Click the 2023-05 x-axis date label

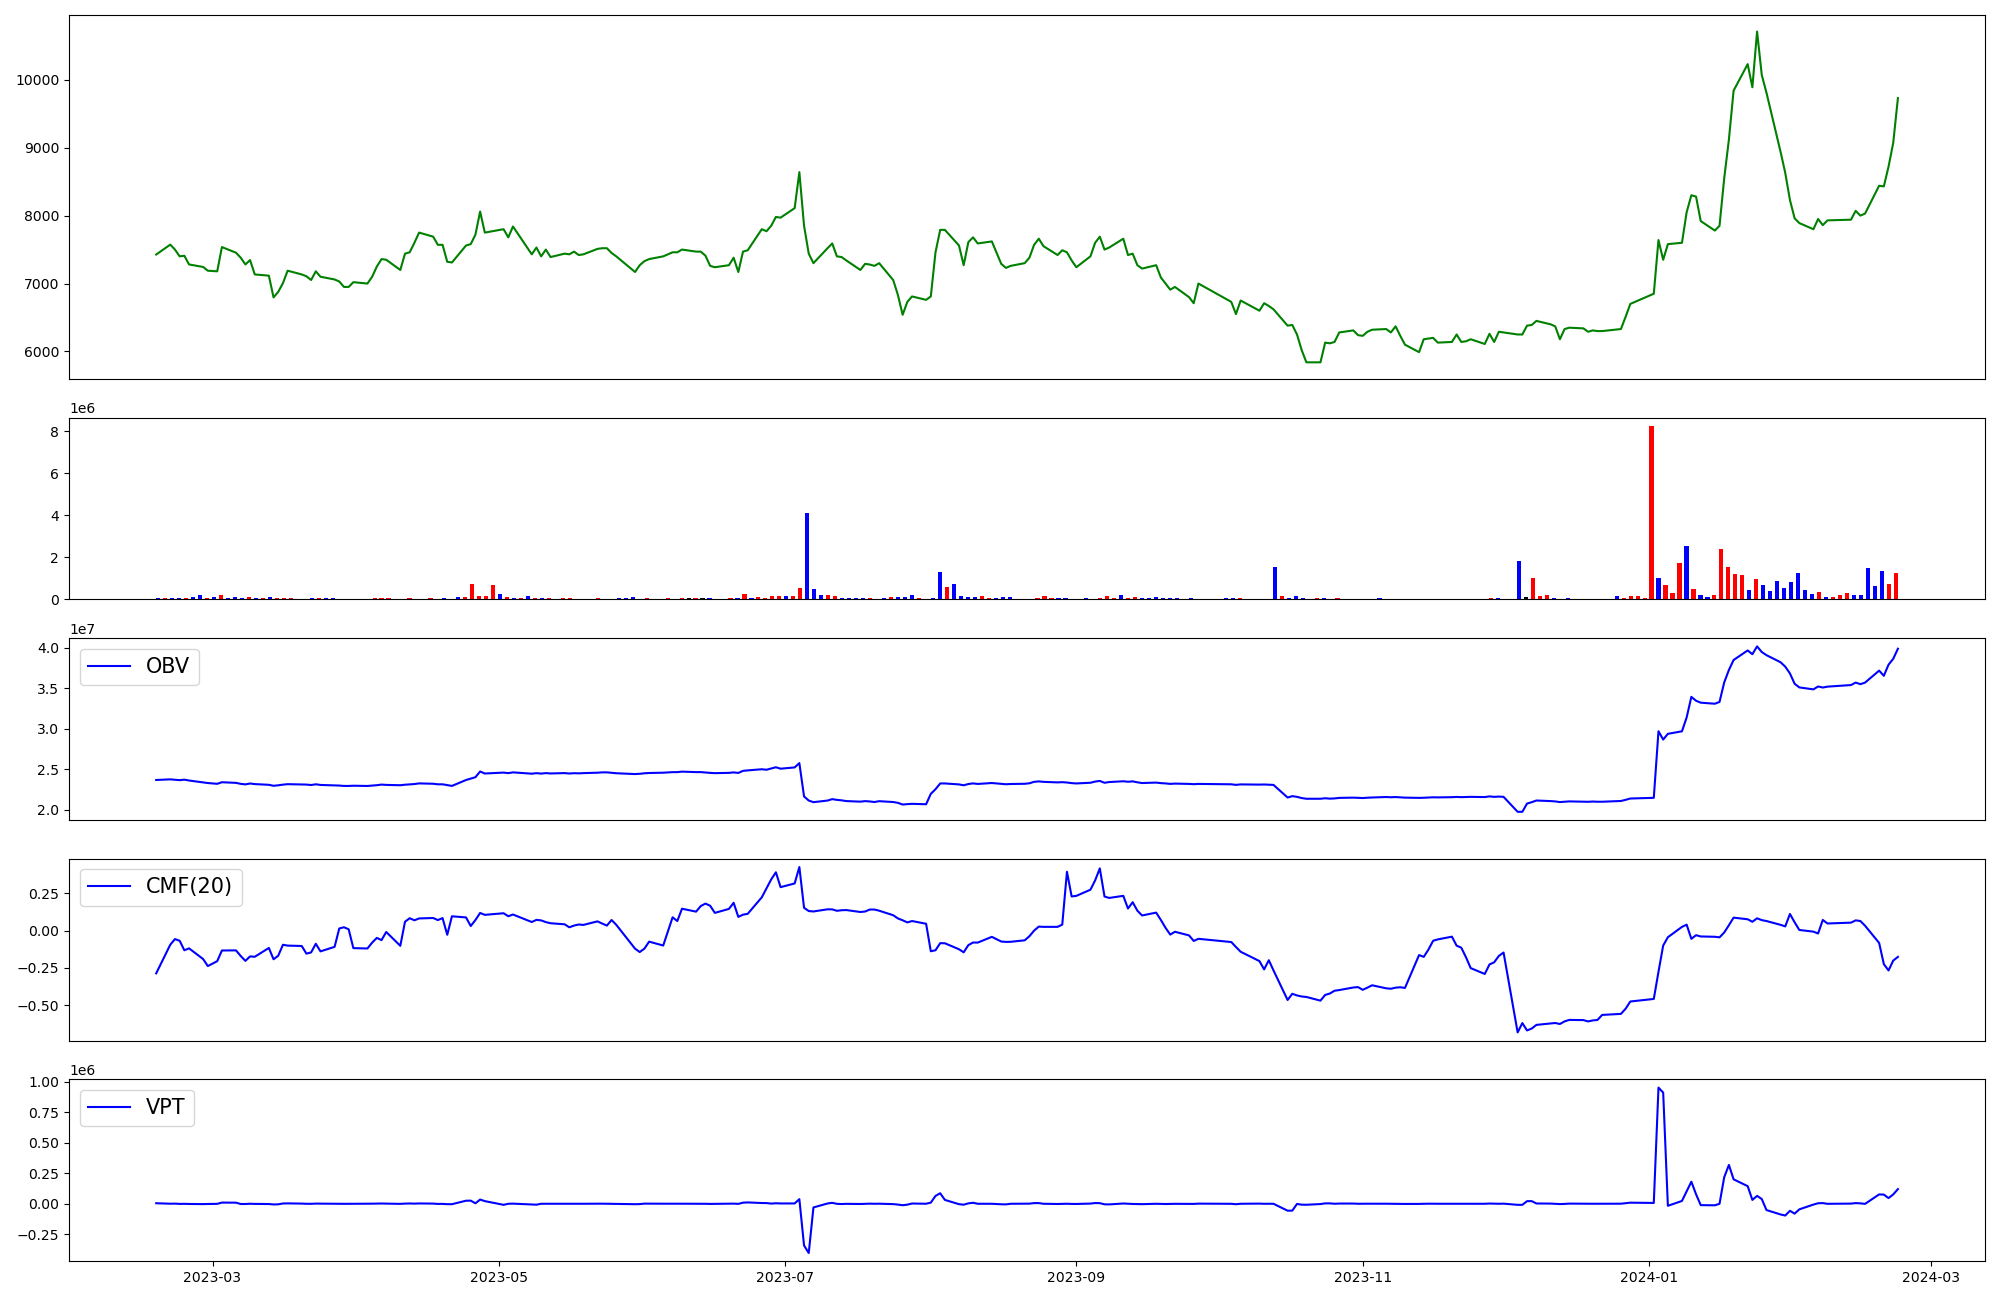click(x=499, y=1277)
